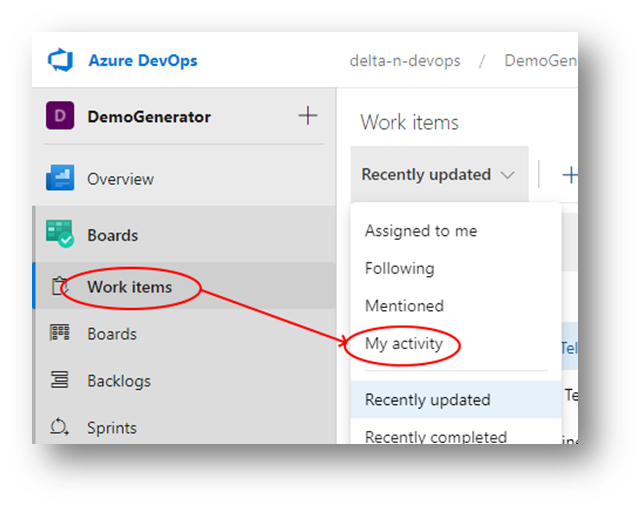Select highlighted Recently updated menu entry
Viewport: 643px width, 509px height.
[456, 399]
